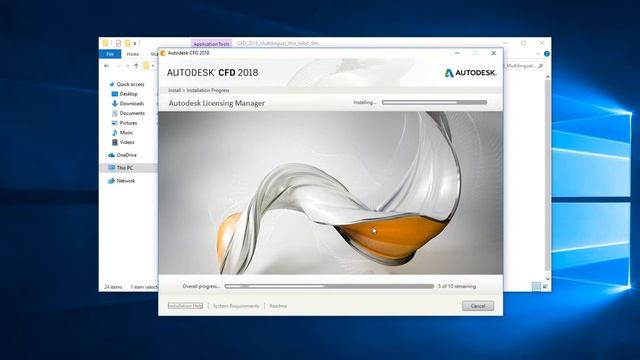Open the Home ribbon tab in File Explorer
The image size is (640, 360).
coord(133,54)
